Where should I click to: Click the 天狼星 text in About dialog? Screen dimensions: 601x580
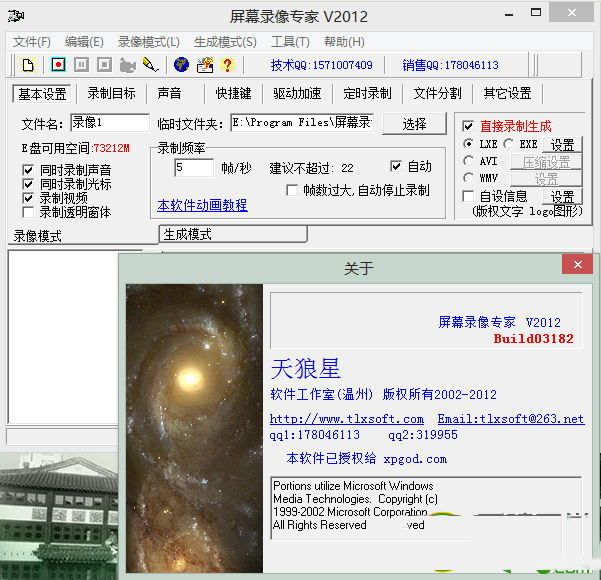tap(305, 369)
